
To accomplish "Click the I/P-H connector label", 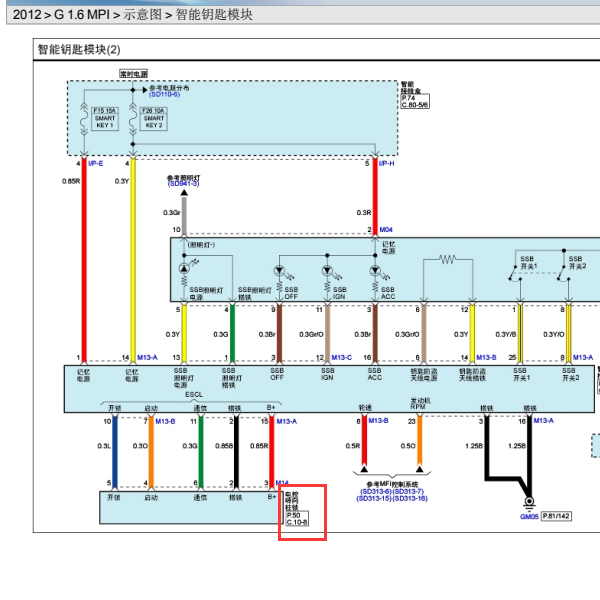I will pyautogui.click(x=386, y=163).
